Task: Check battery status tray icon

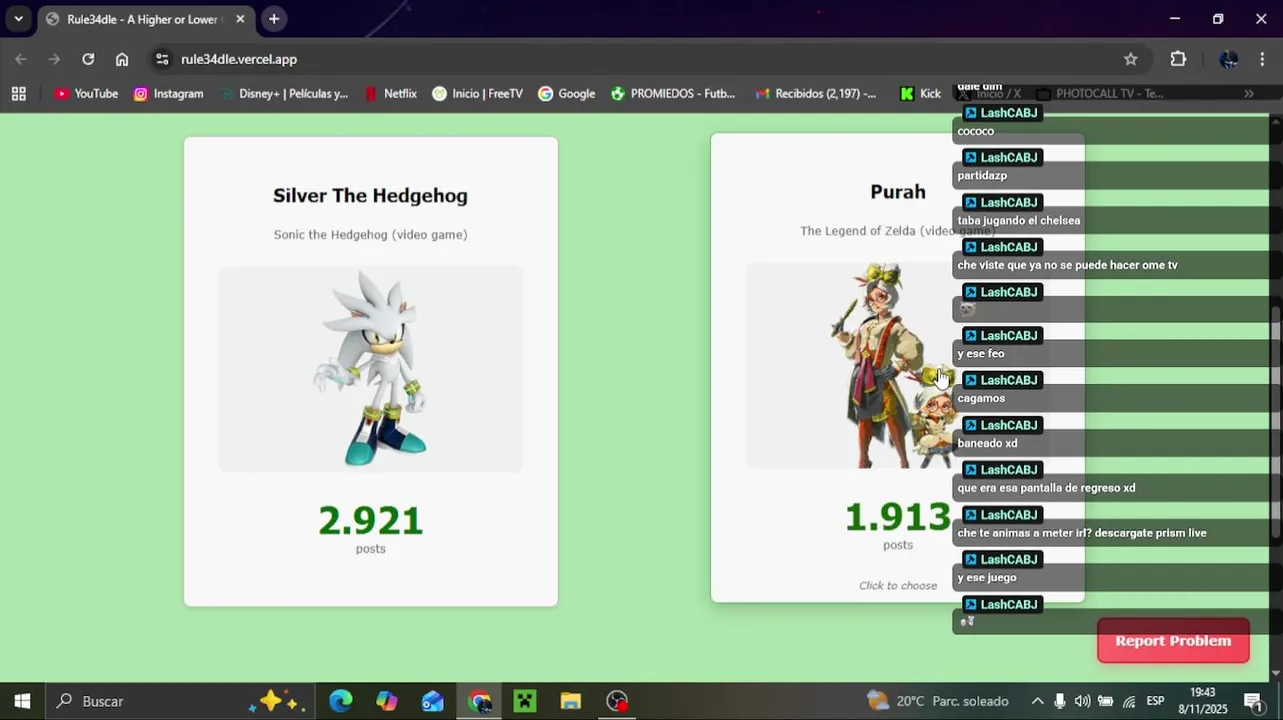Action: pos(1105,701)
